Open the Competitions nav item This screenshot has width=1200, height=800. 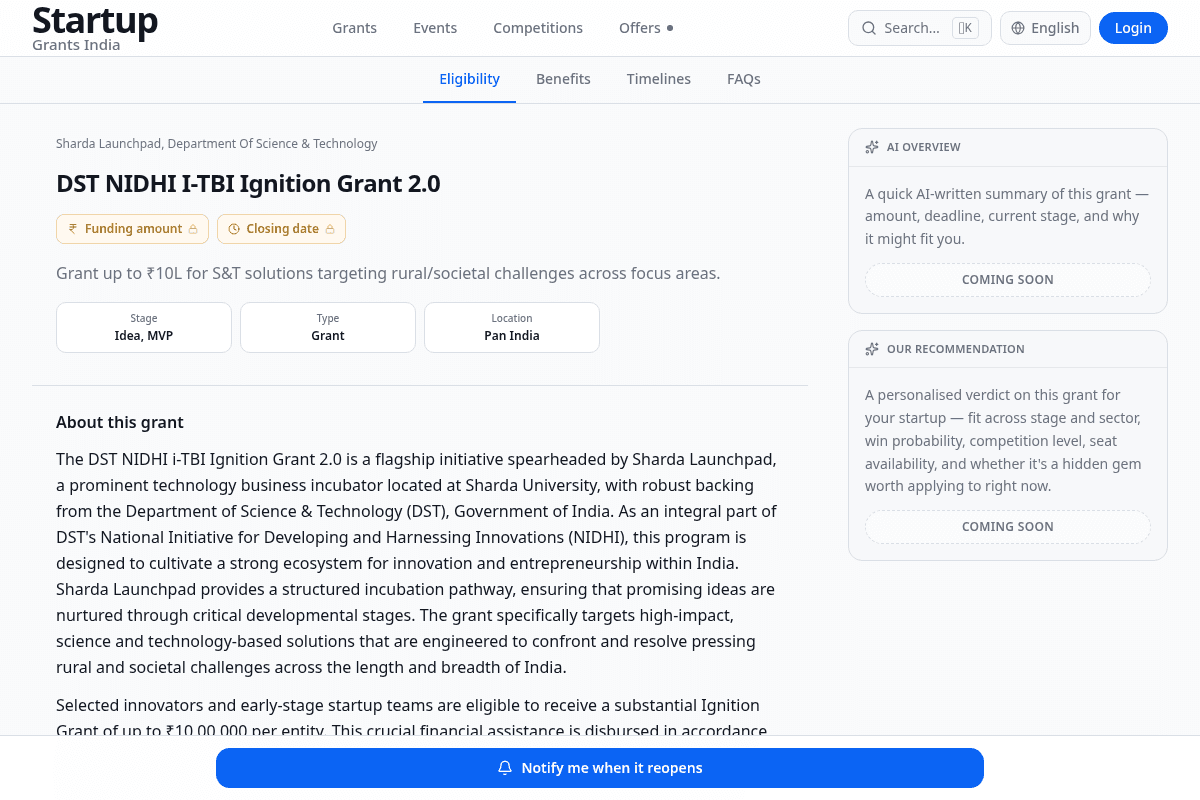point(538,28)
